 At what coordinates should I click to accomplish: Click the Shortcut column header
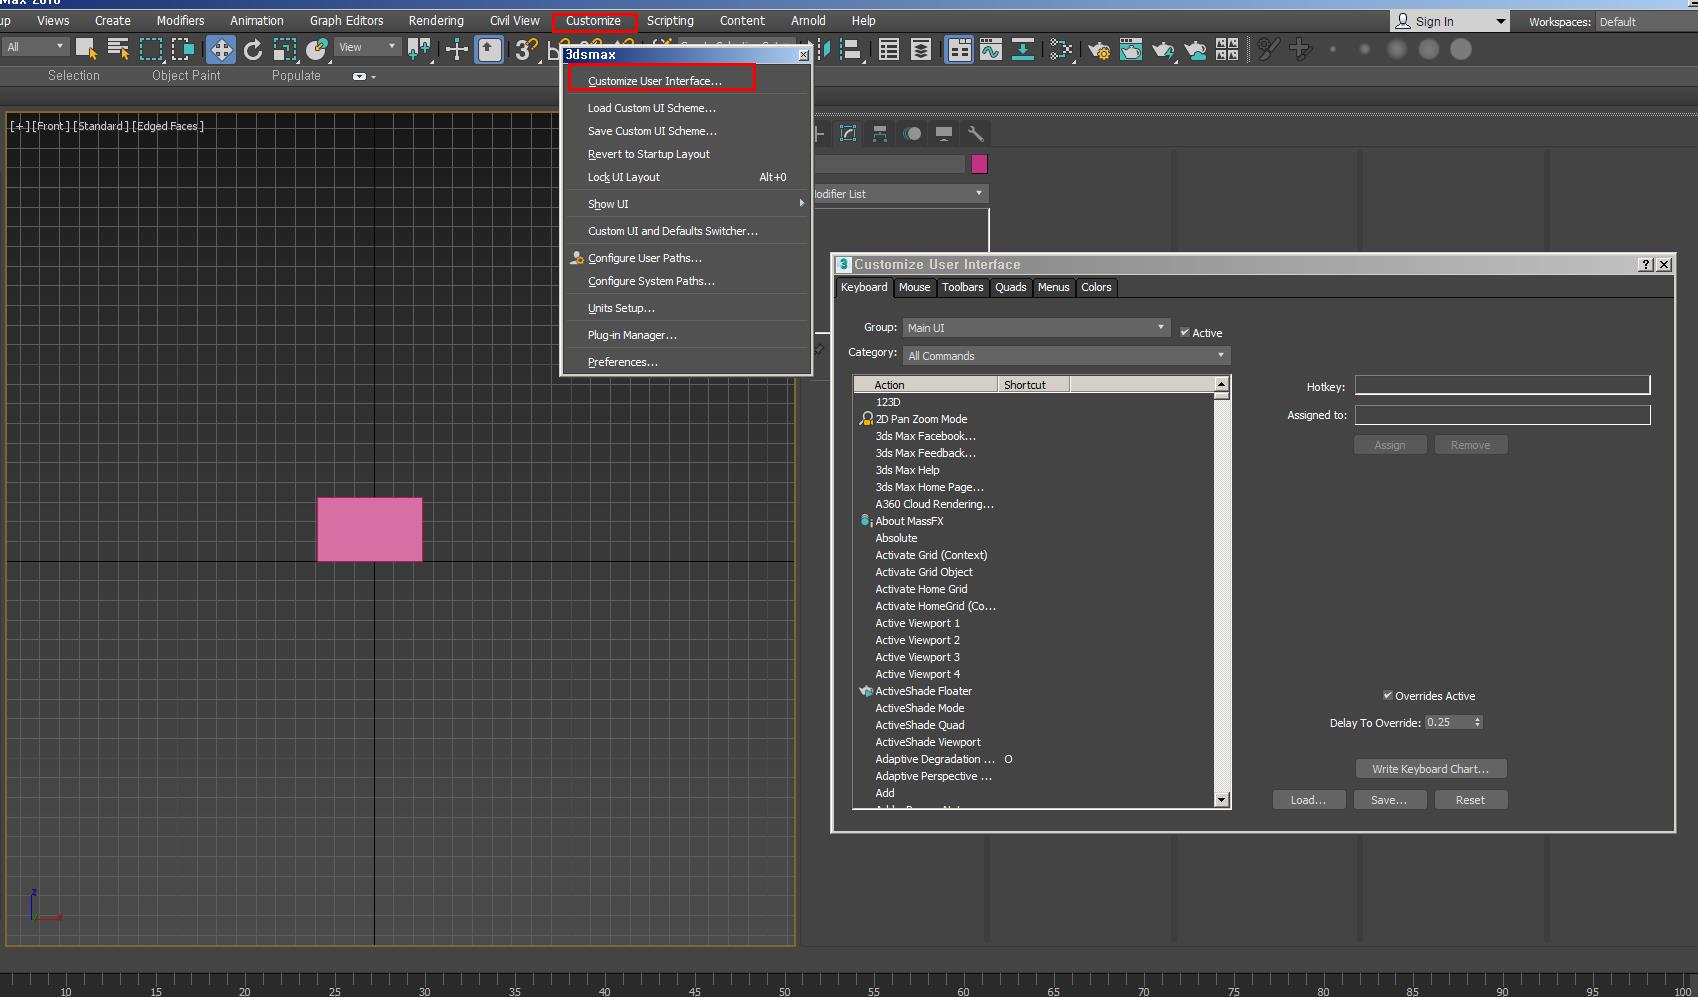pos(1033,385)
